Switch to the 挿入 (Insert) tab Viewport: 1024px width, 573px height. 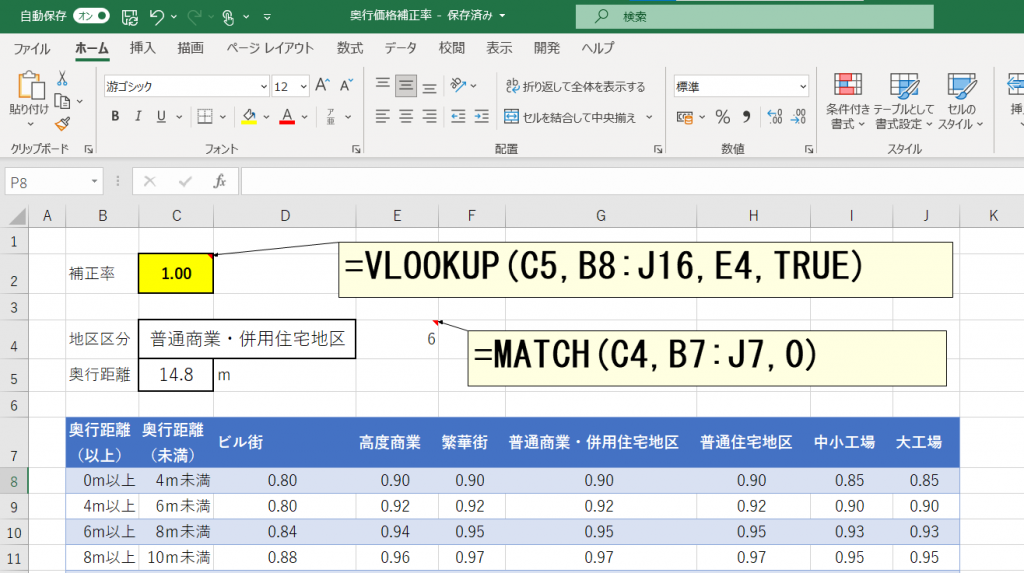pyautogui.click(x=143, y=48)
